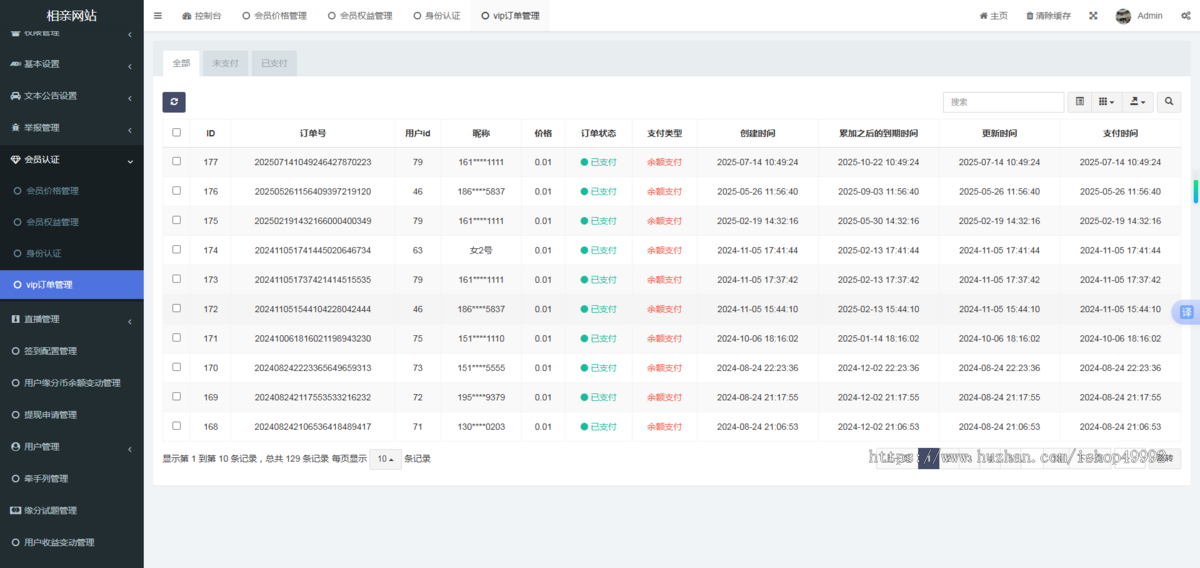
Task: Click order number 202507141049246427870223
Action: (x=313, y=162)
